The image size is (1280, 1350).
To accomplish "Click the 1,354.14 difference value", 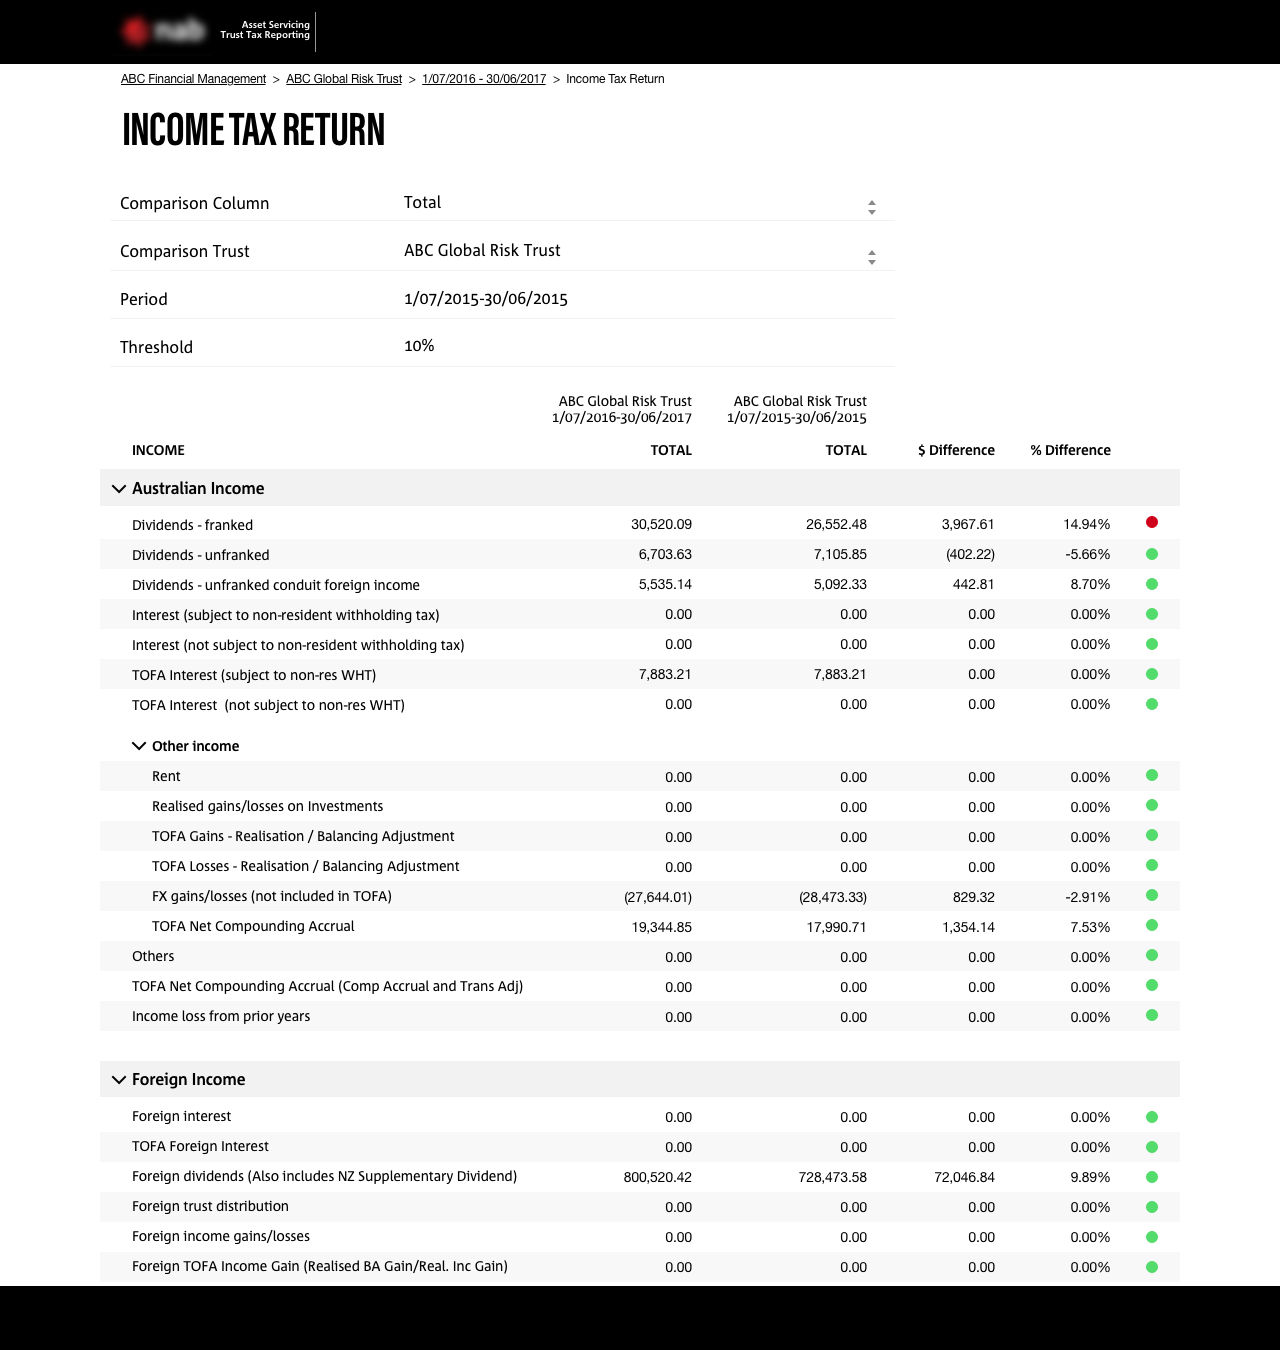I will point(968,927).
